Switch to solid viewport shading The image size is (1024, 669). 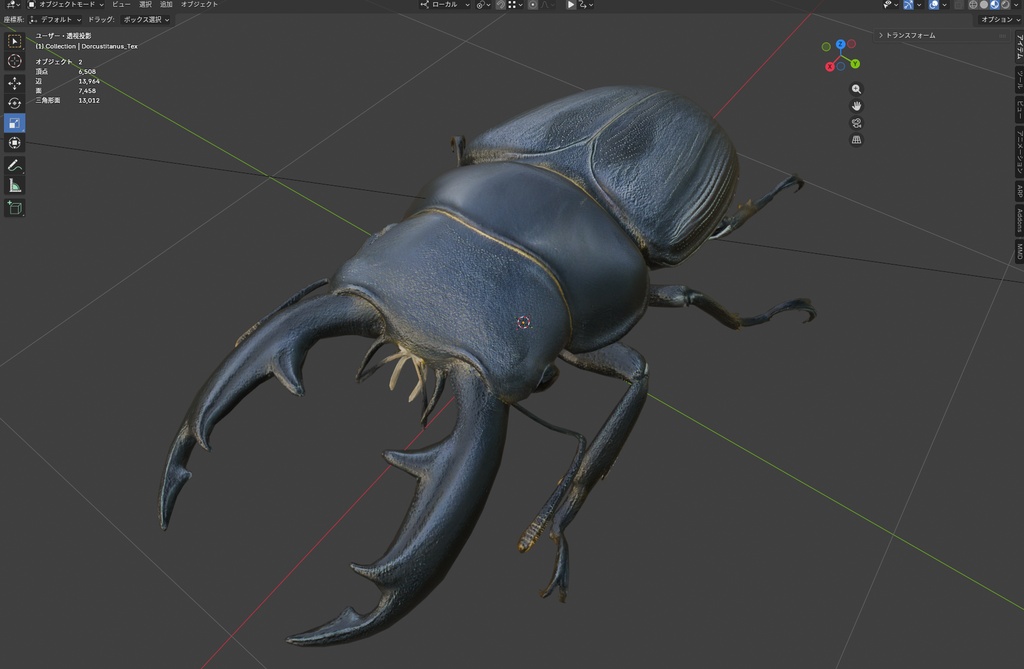pos(984,5)
